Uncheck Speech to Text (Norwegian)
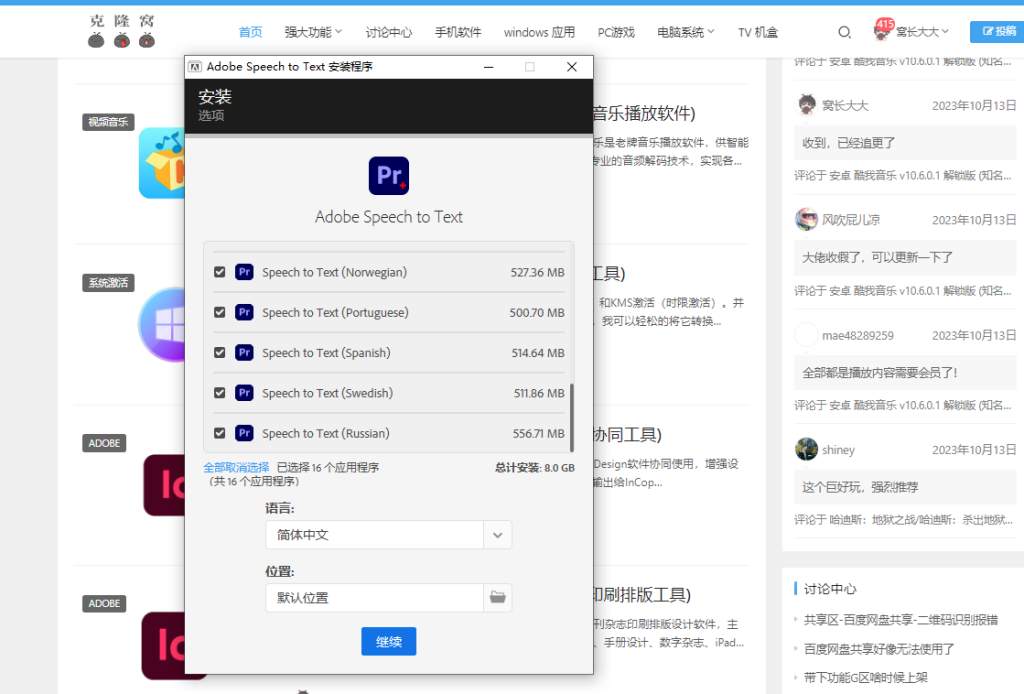 pos(219,272)
